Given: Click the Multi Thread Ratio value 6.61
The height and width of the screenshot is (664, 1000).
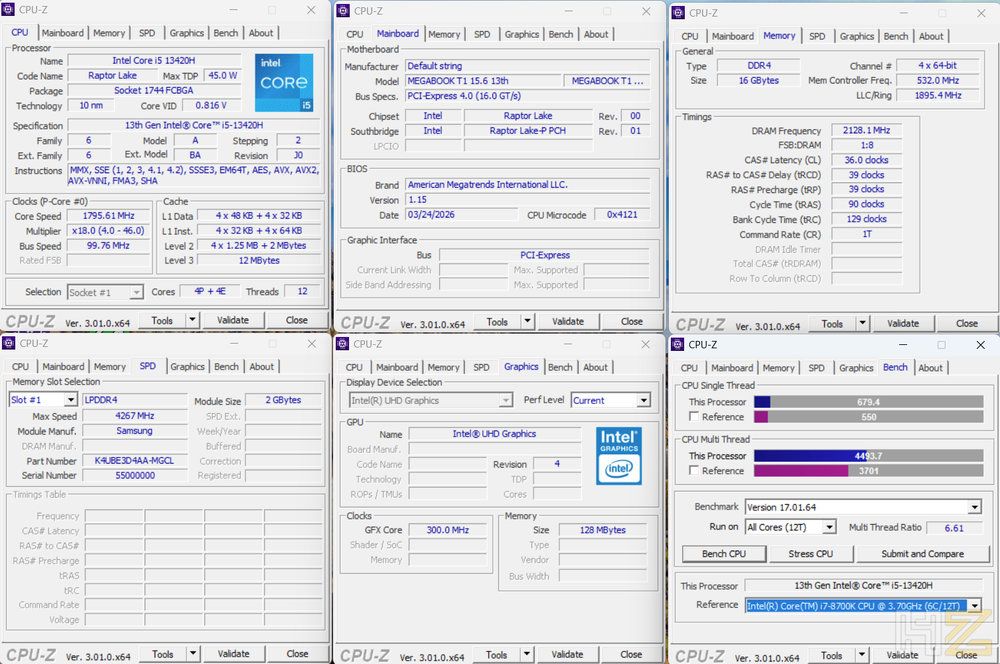Looking at the screenshot, I should pyautogui.click(x=955, y=528).
